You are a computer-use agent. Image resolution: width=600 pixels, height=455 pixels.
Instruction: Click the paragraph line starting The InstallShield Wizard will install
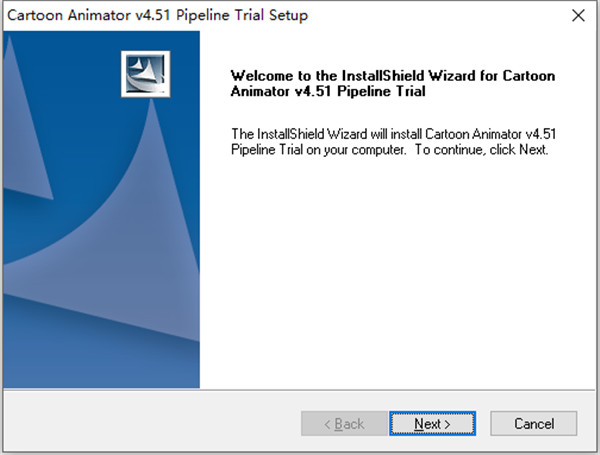pyautogui.click(x=390, y=134)
